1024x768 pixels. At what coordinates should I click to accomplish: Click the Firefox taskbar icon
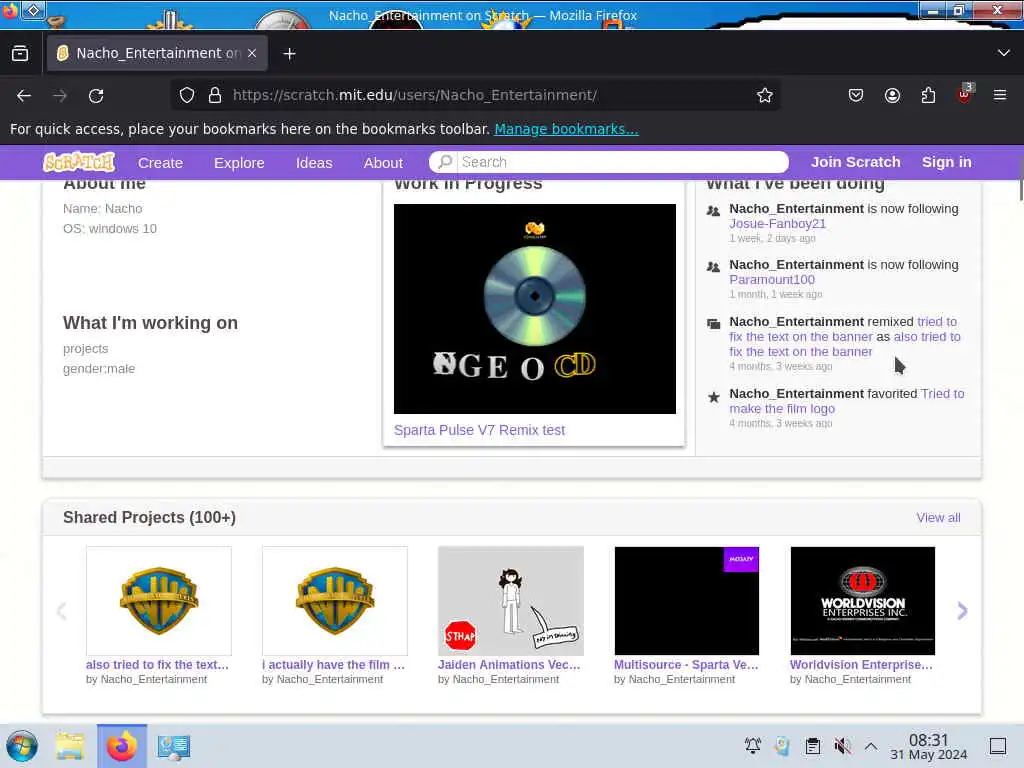tap(122, 746)
